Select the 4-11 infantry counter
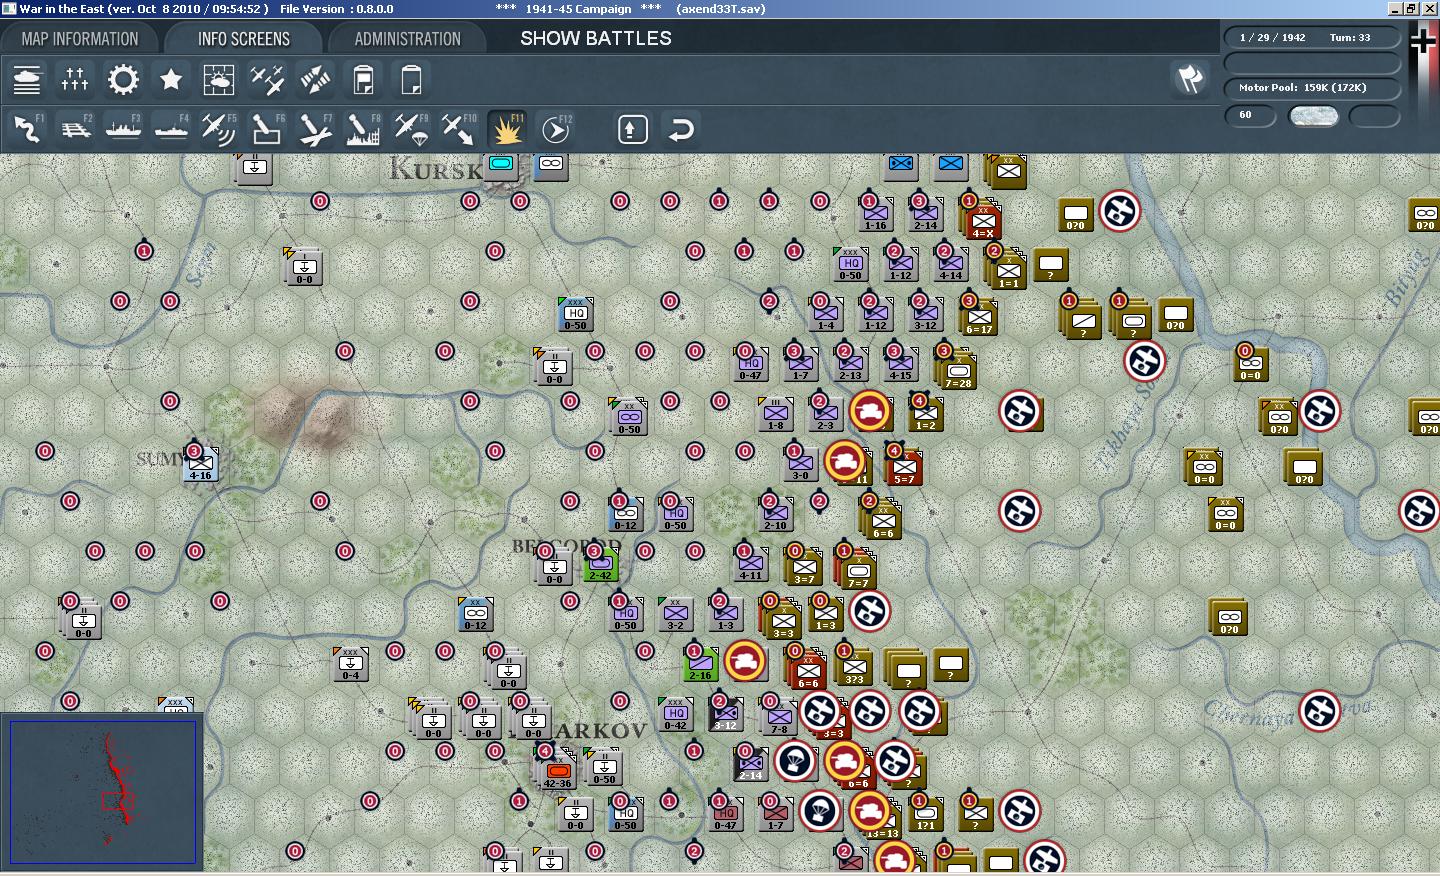1440x876 pixels. click(x=751, y=565)
